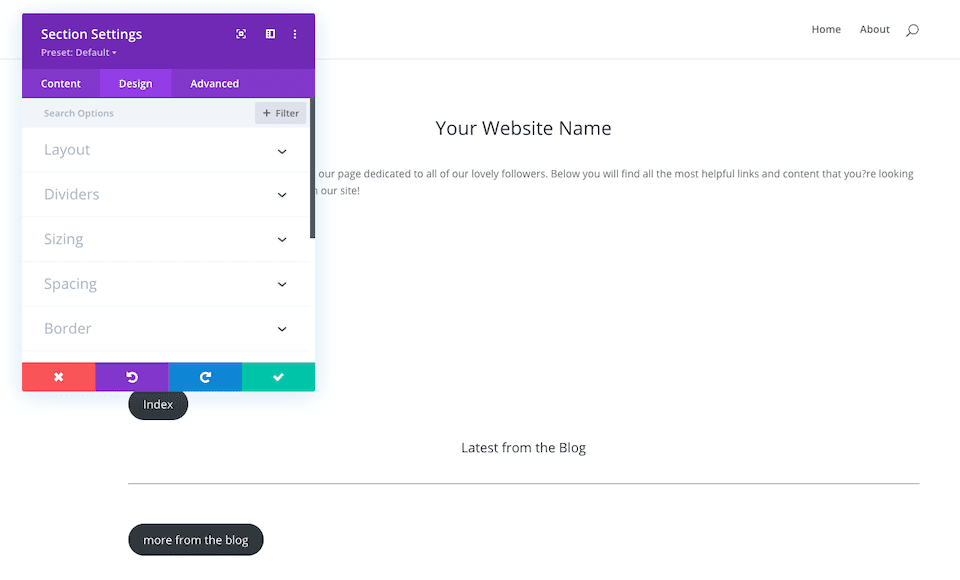This screenshot has width=960, height=580.
Task: Open the three-dot options menu
Action: pos(294,33)
